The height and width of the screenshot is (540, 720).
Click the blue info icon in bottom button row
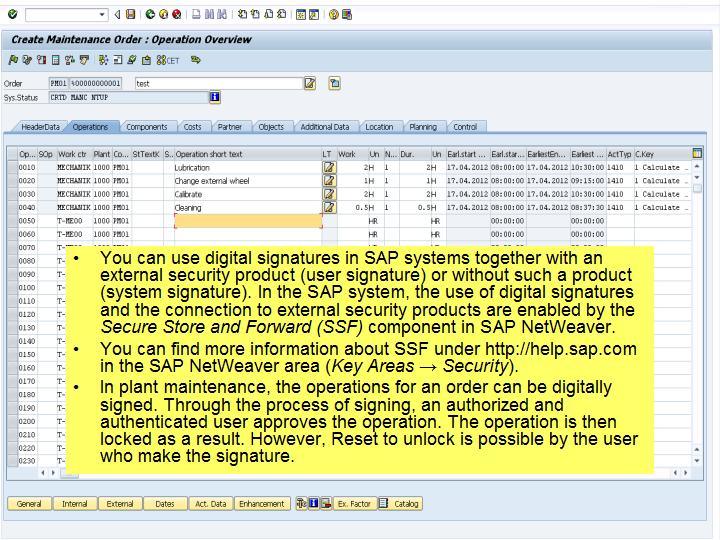click(x=314, y=503)
